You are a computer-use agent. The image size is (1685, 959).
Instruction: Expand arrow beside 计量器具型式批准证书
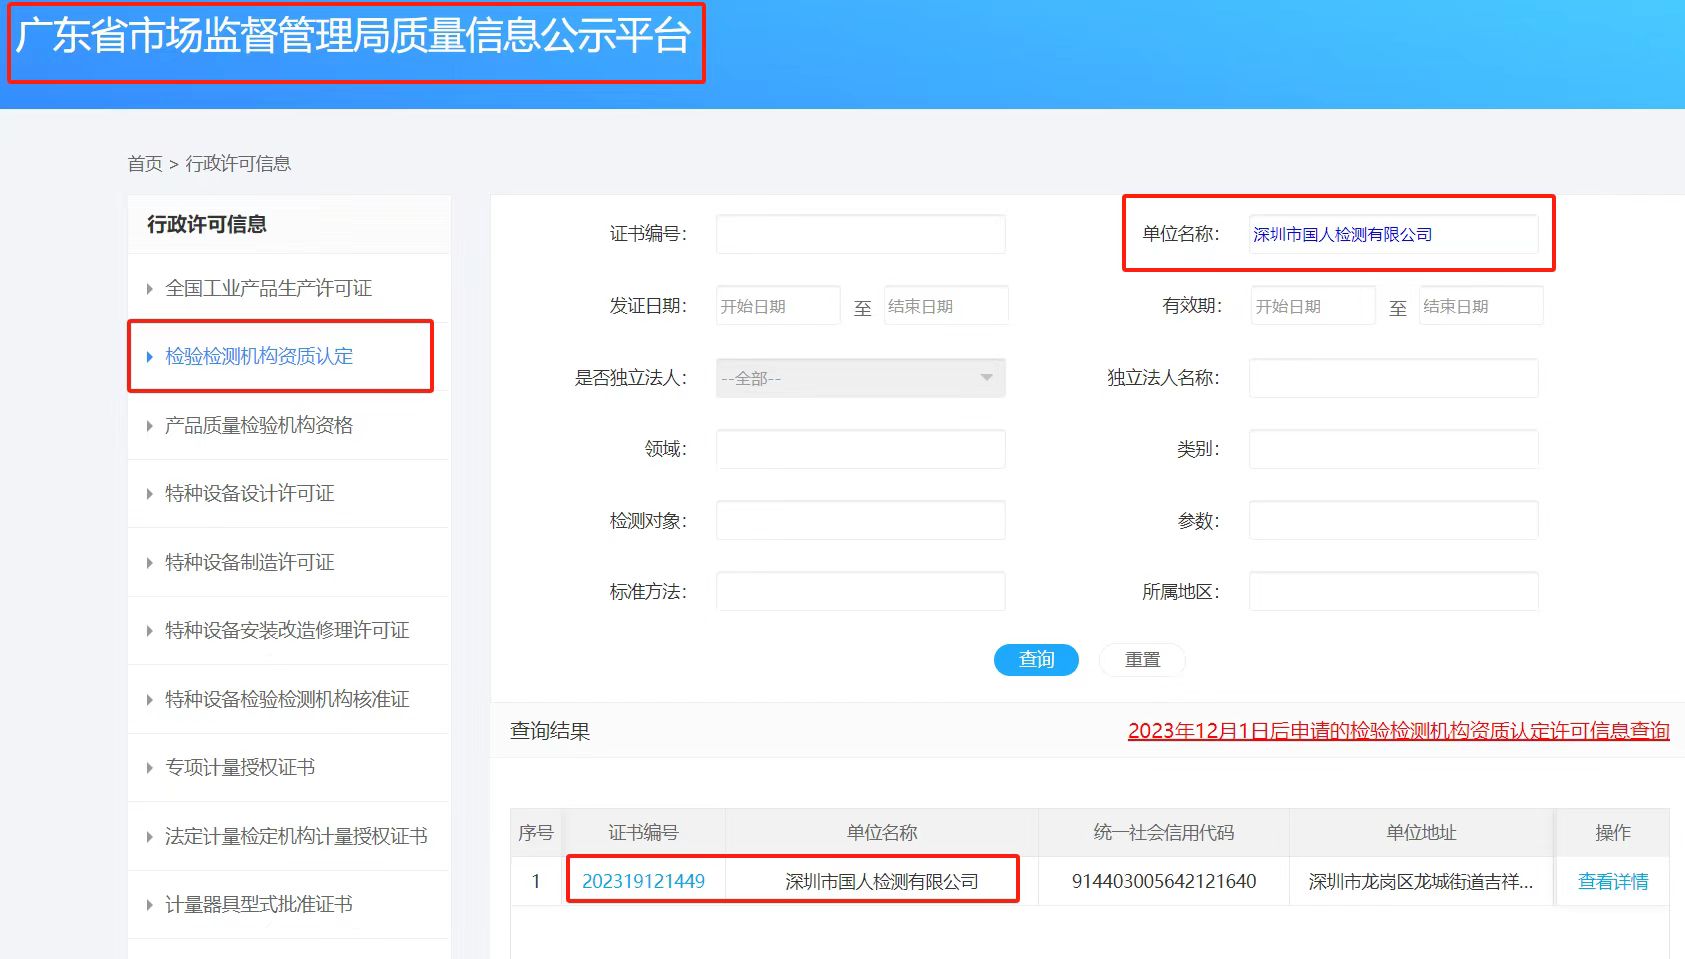click(150, 905)
